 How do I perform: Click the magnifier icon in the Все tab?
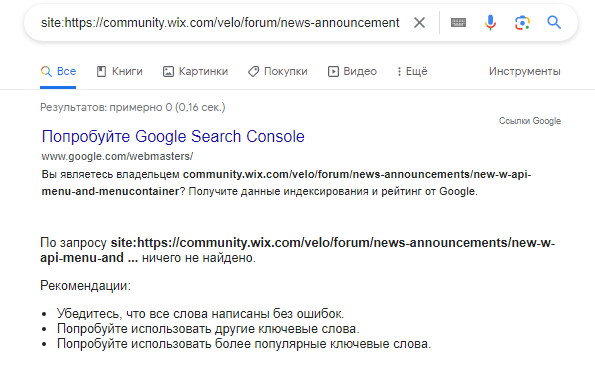pyautogui.click(x=46, y=71)
